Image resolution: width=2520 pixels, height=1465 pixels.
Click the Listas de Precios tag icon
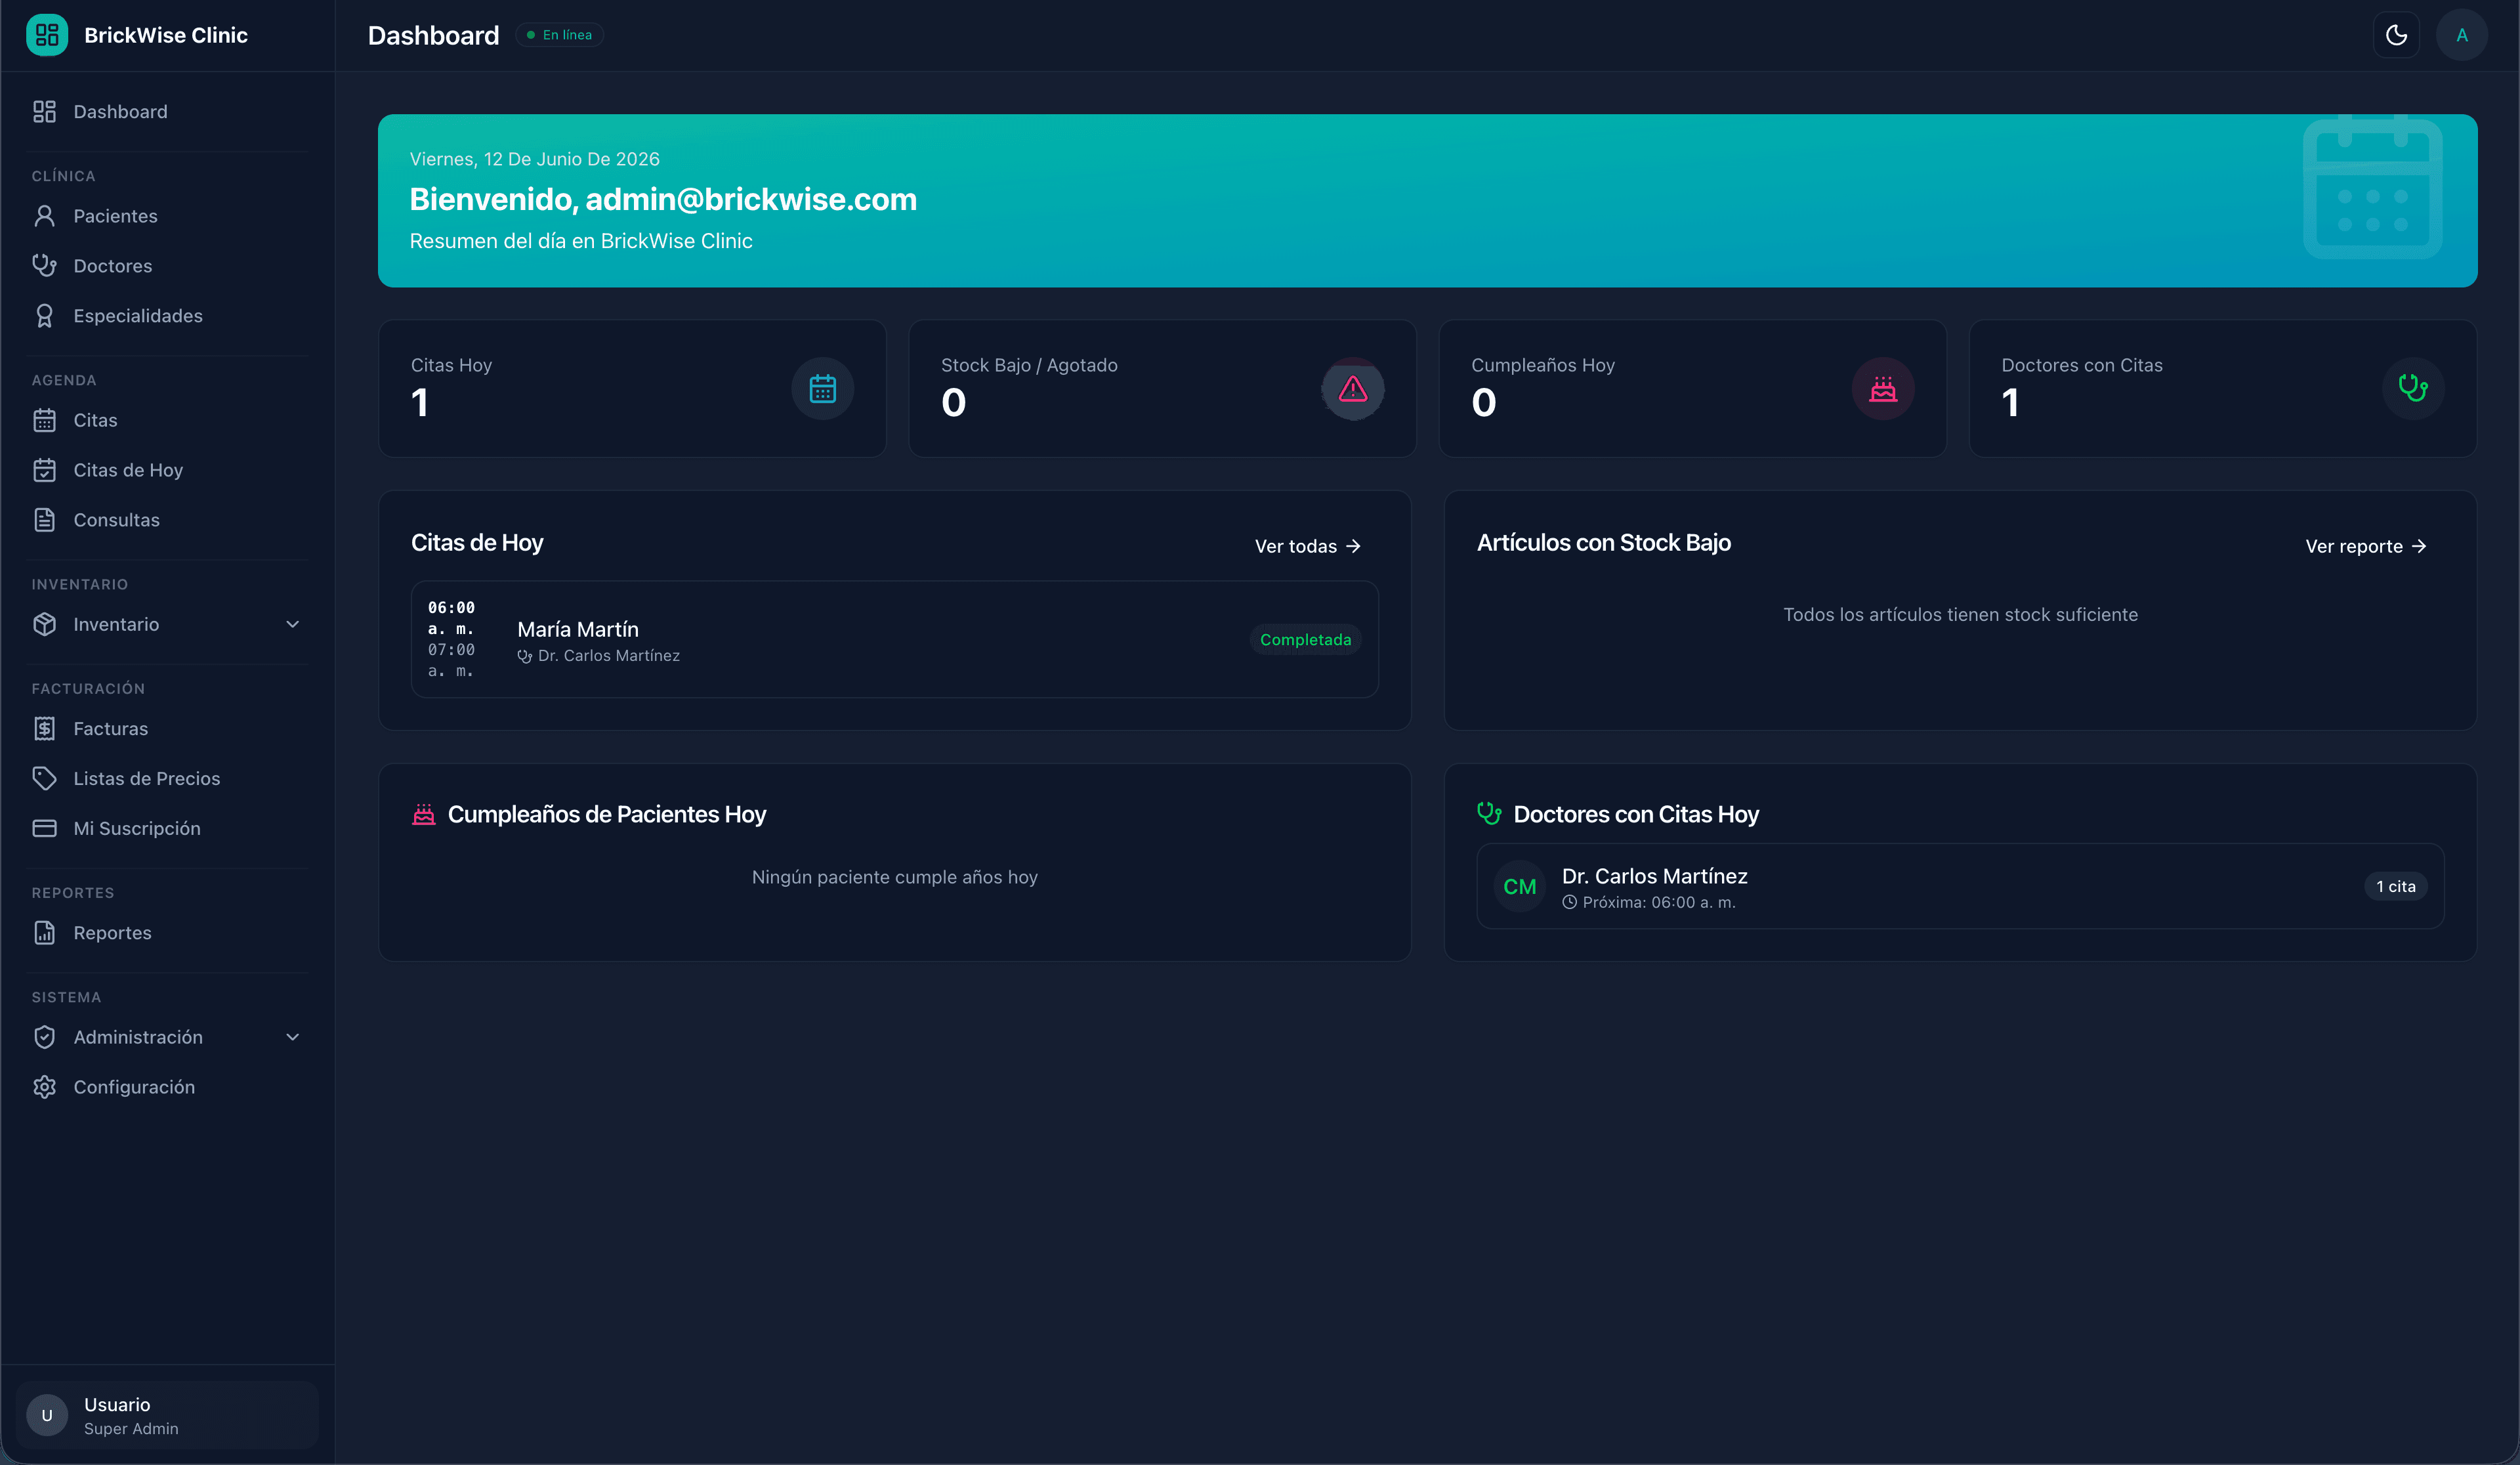tap(44, 778)
